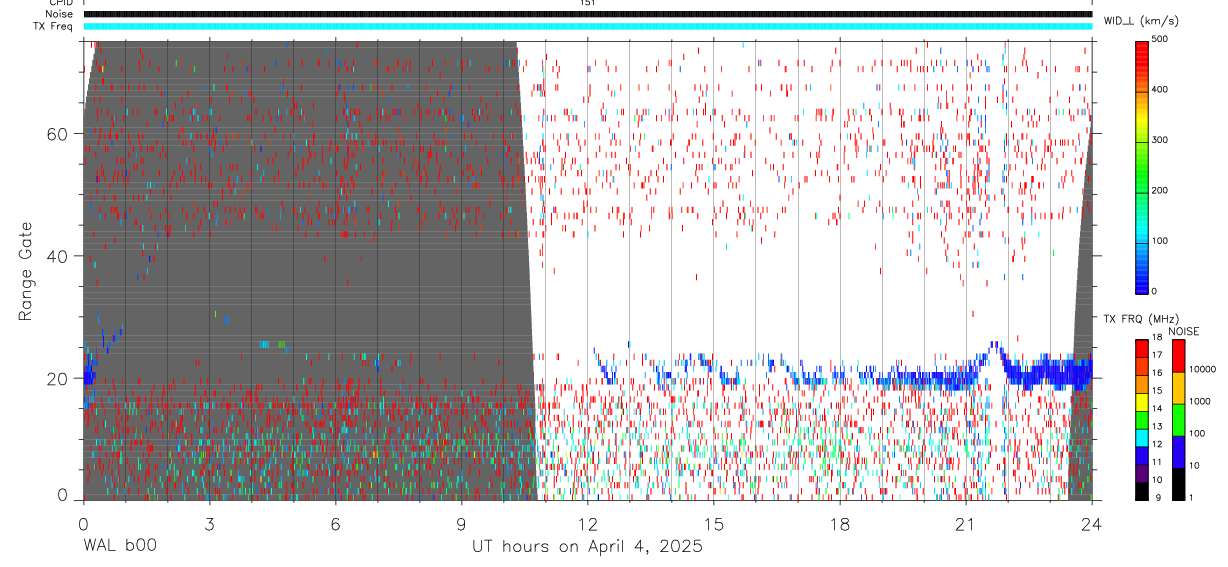Click the yellow 14–15 MHz TX FRQ swatch

point(1141,401)
